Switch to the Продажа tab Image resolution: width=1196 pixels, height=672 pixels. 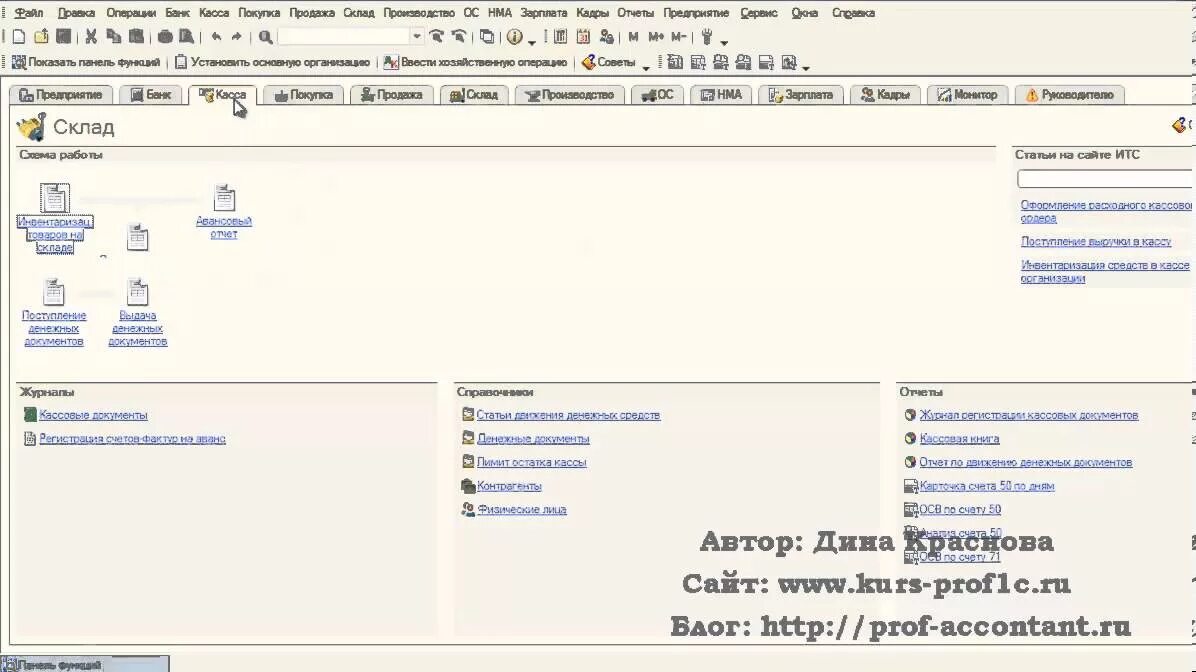pos(391,95)
